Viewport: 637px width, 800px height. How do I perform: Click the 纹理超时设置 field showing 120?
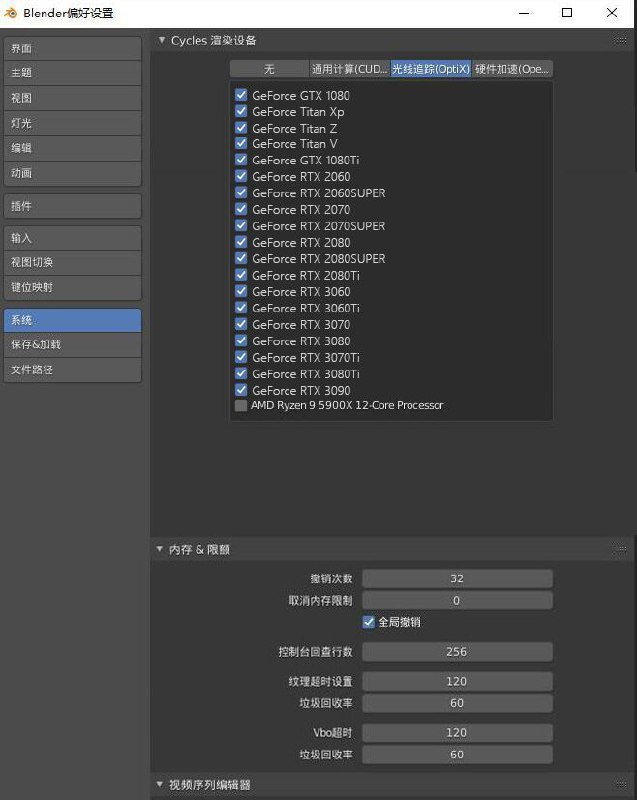[457, 681]
